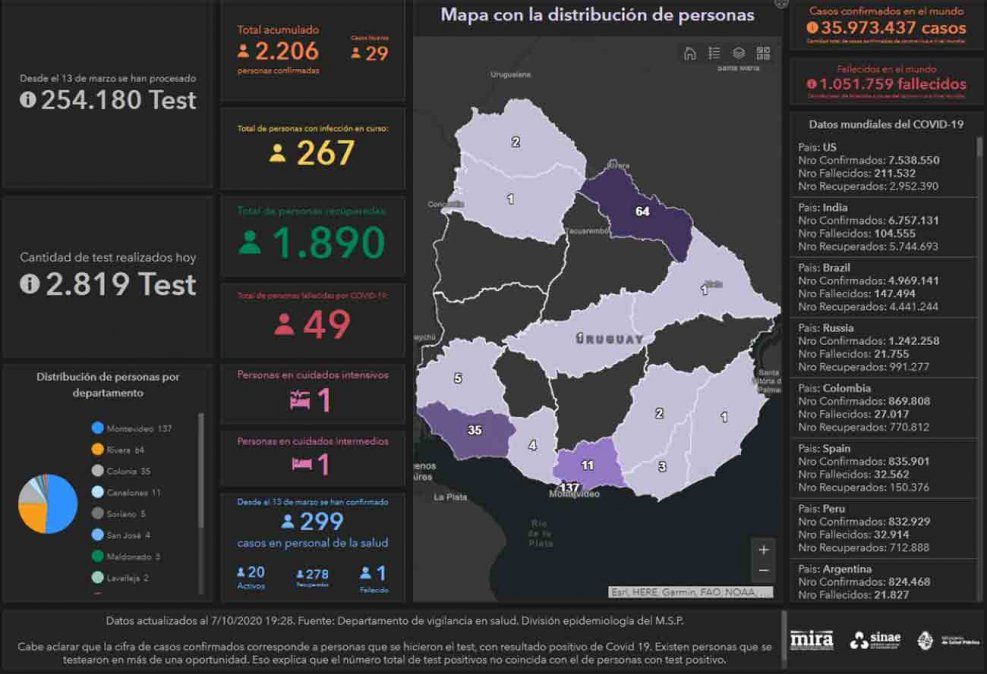Click the Rivera region labeled 64 on map
The width and height of the screenshot is (987, 674).
tap(640, 211)
